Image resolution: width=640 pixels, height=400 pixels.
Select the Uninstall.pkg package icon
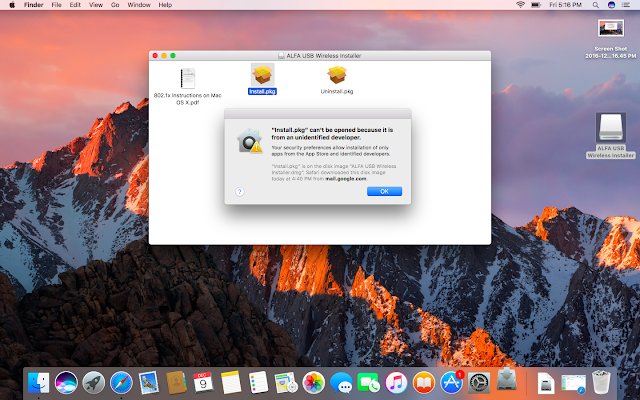pos(337,75)
